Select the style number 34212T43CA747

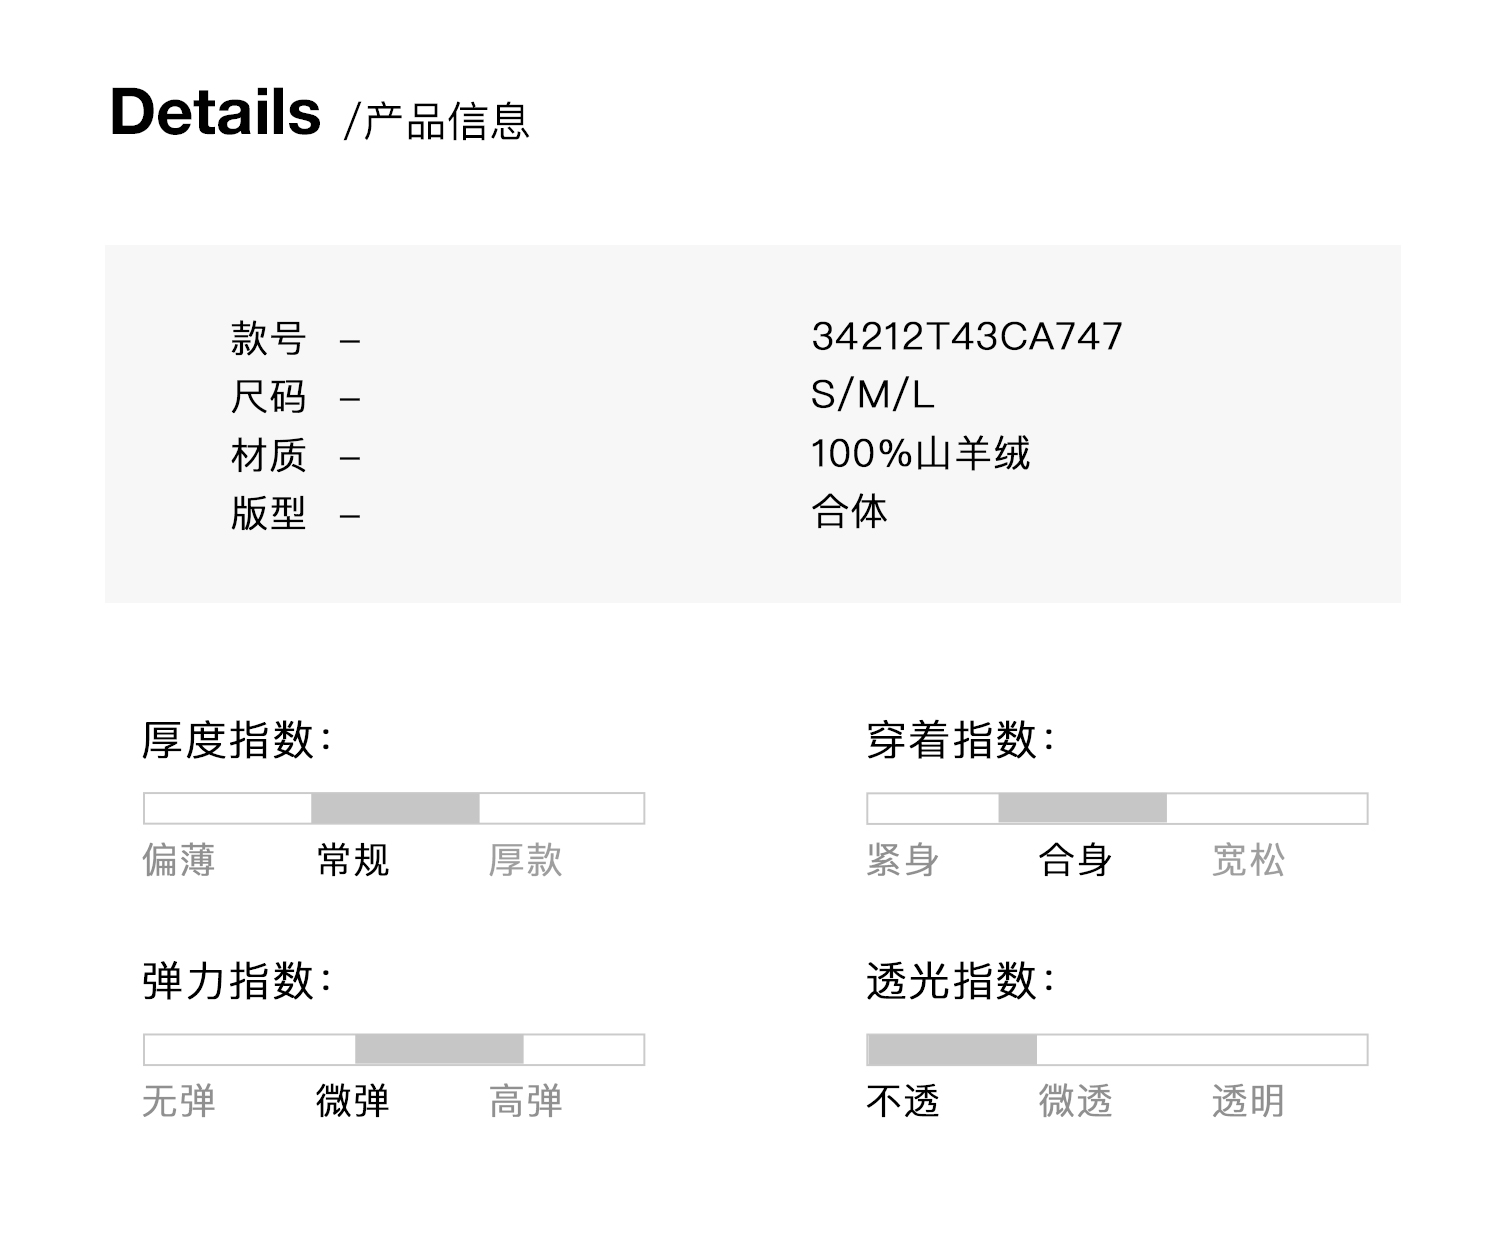pos(966,337)
